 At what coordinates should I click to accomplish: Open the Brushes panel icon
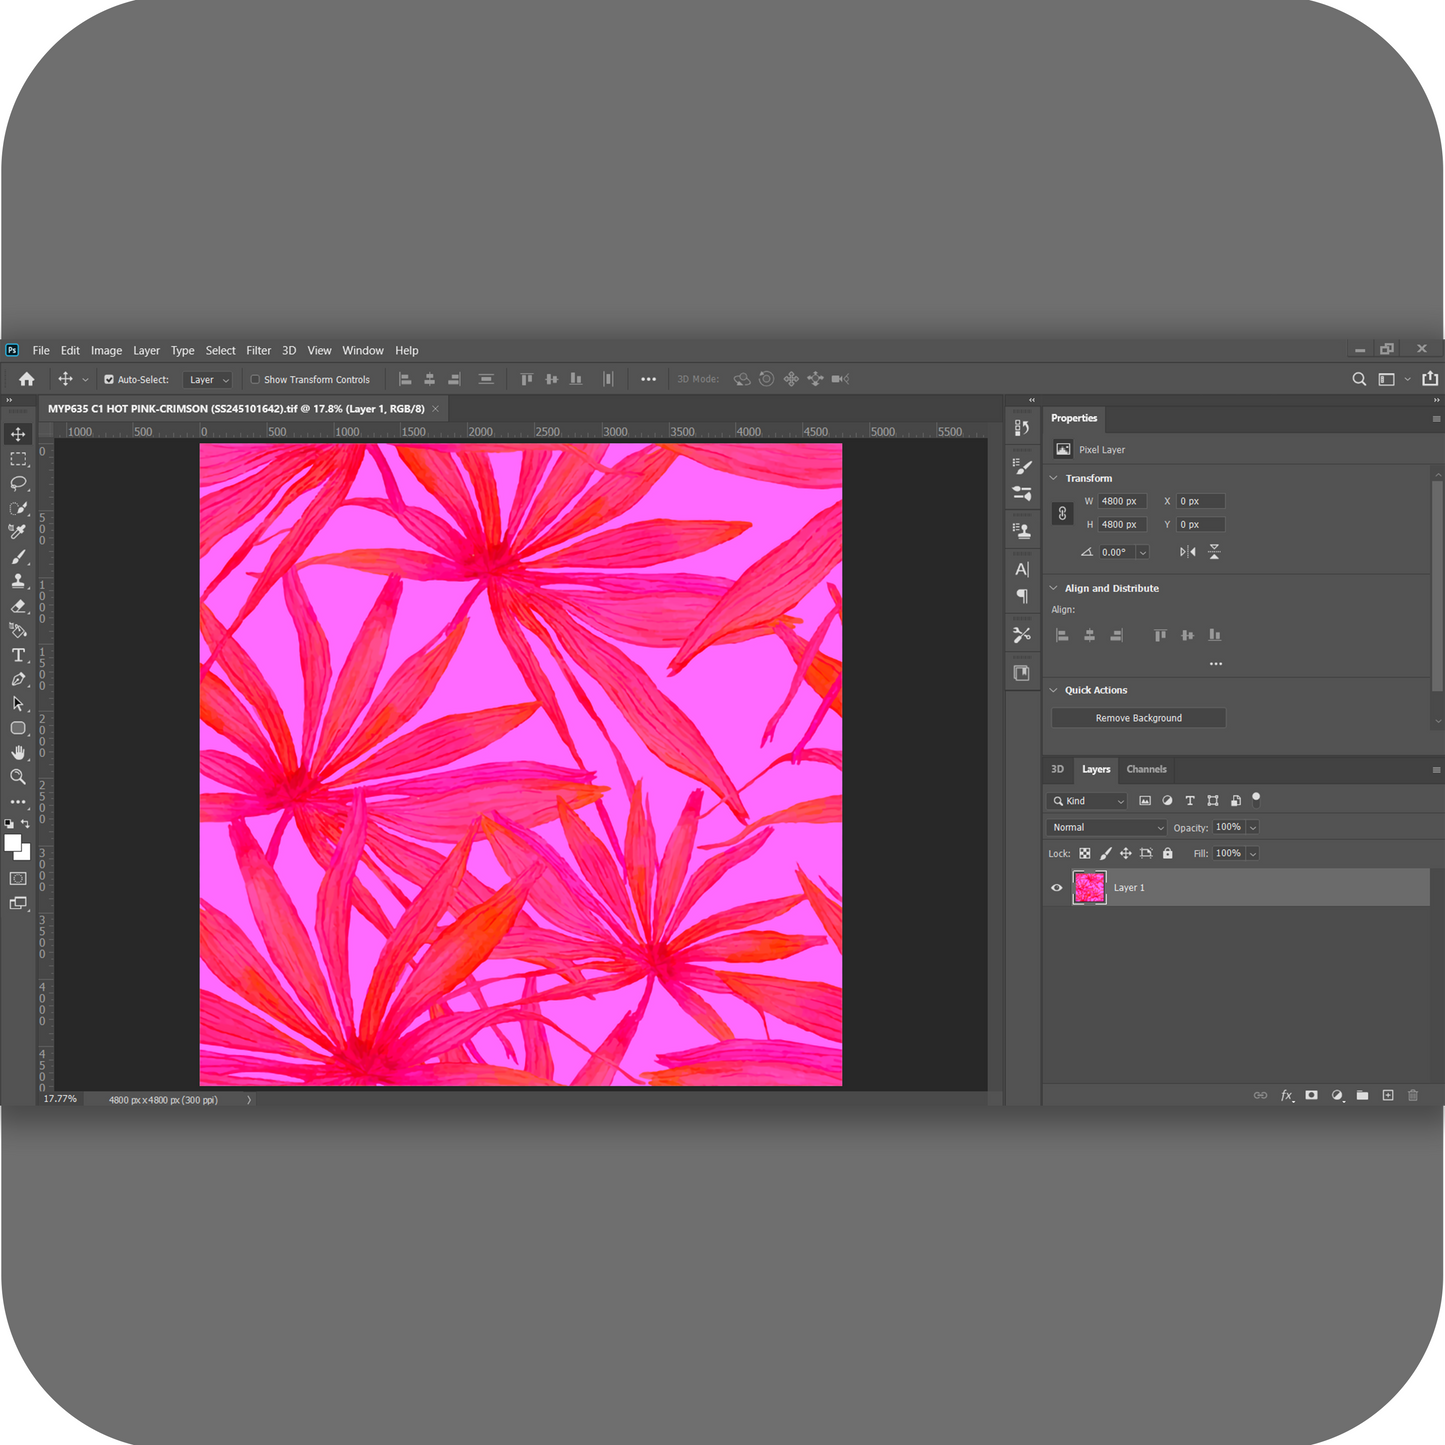coord(1022,466)
